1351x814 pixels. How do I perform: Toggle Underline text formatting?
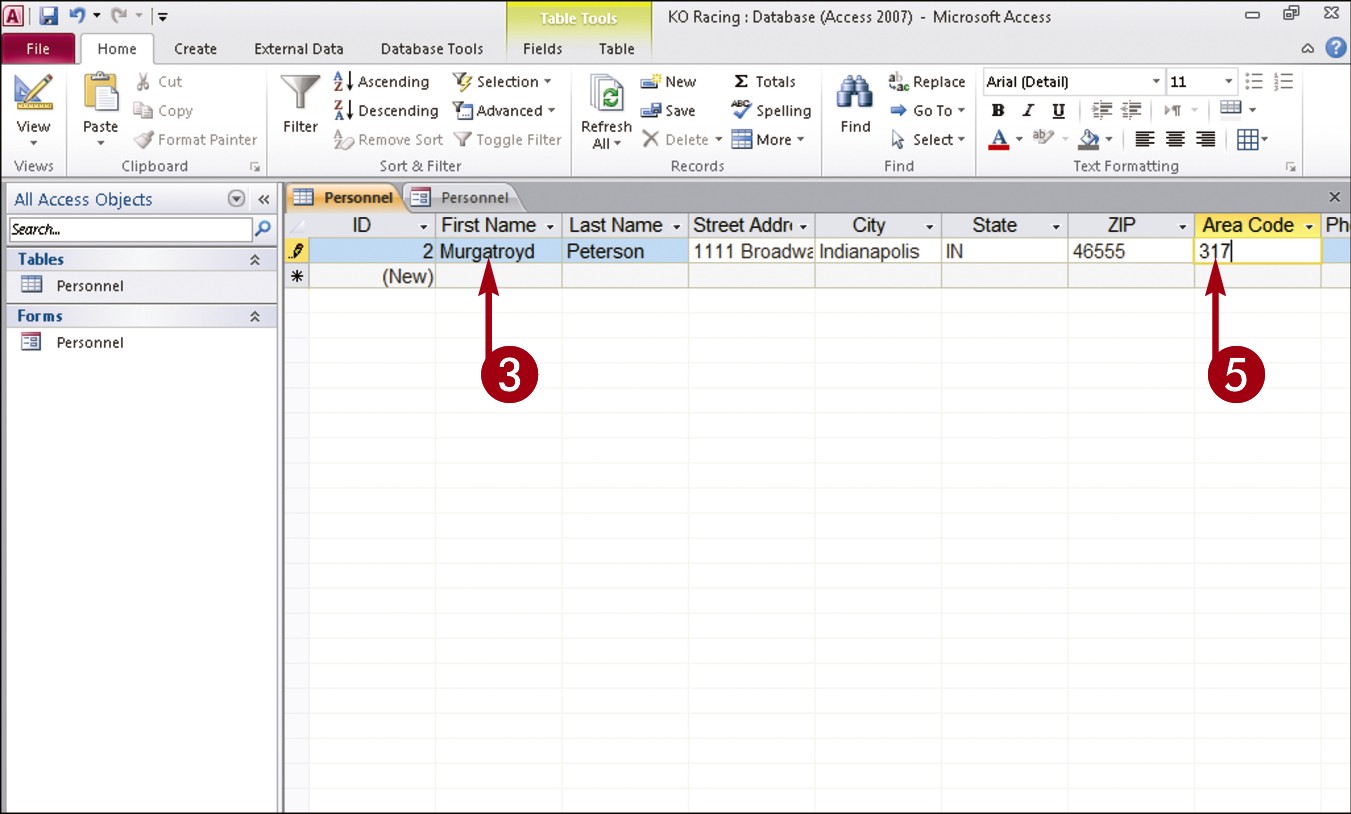(x=1058, y=111)
